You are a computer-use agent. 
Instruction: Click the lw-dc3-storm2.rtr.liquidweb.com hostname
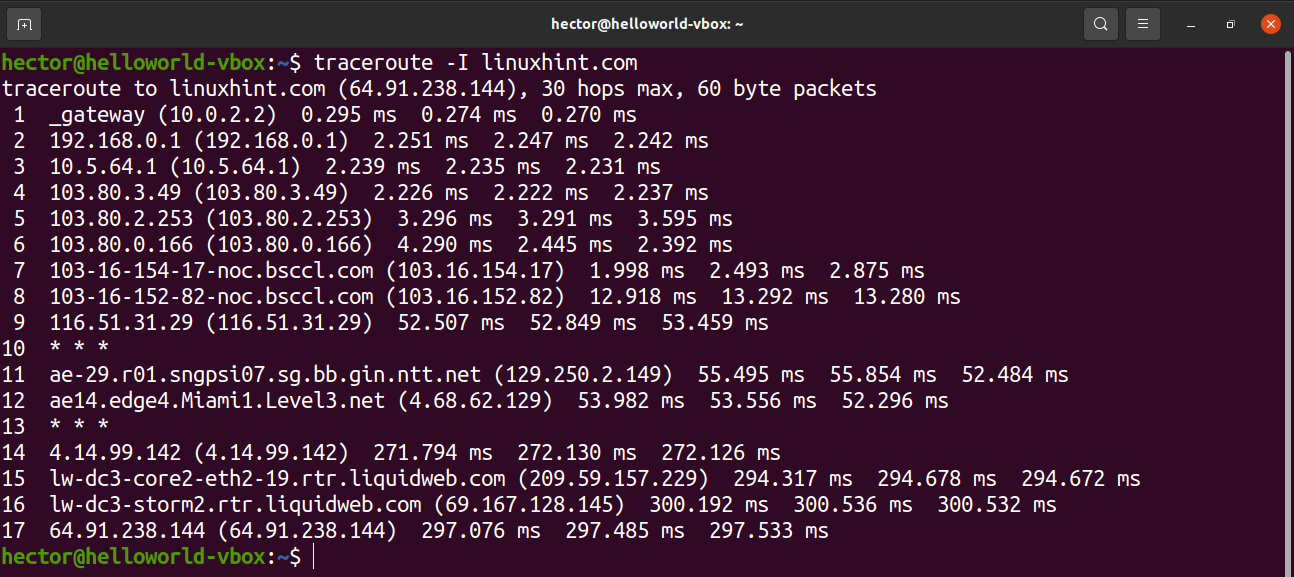click(235, 505)
